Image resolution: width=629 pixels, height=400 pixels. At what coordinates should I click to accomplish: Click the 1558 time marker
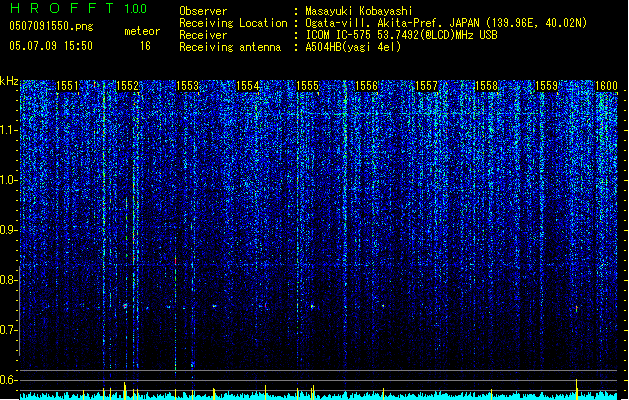coord(486,86)
